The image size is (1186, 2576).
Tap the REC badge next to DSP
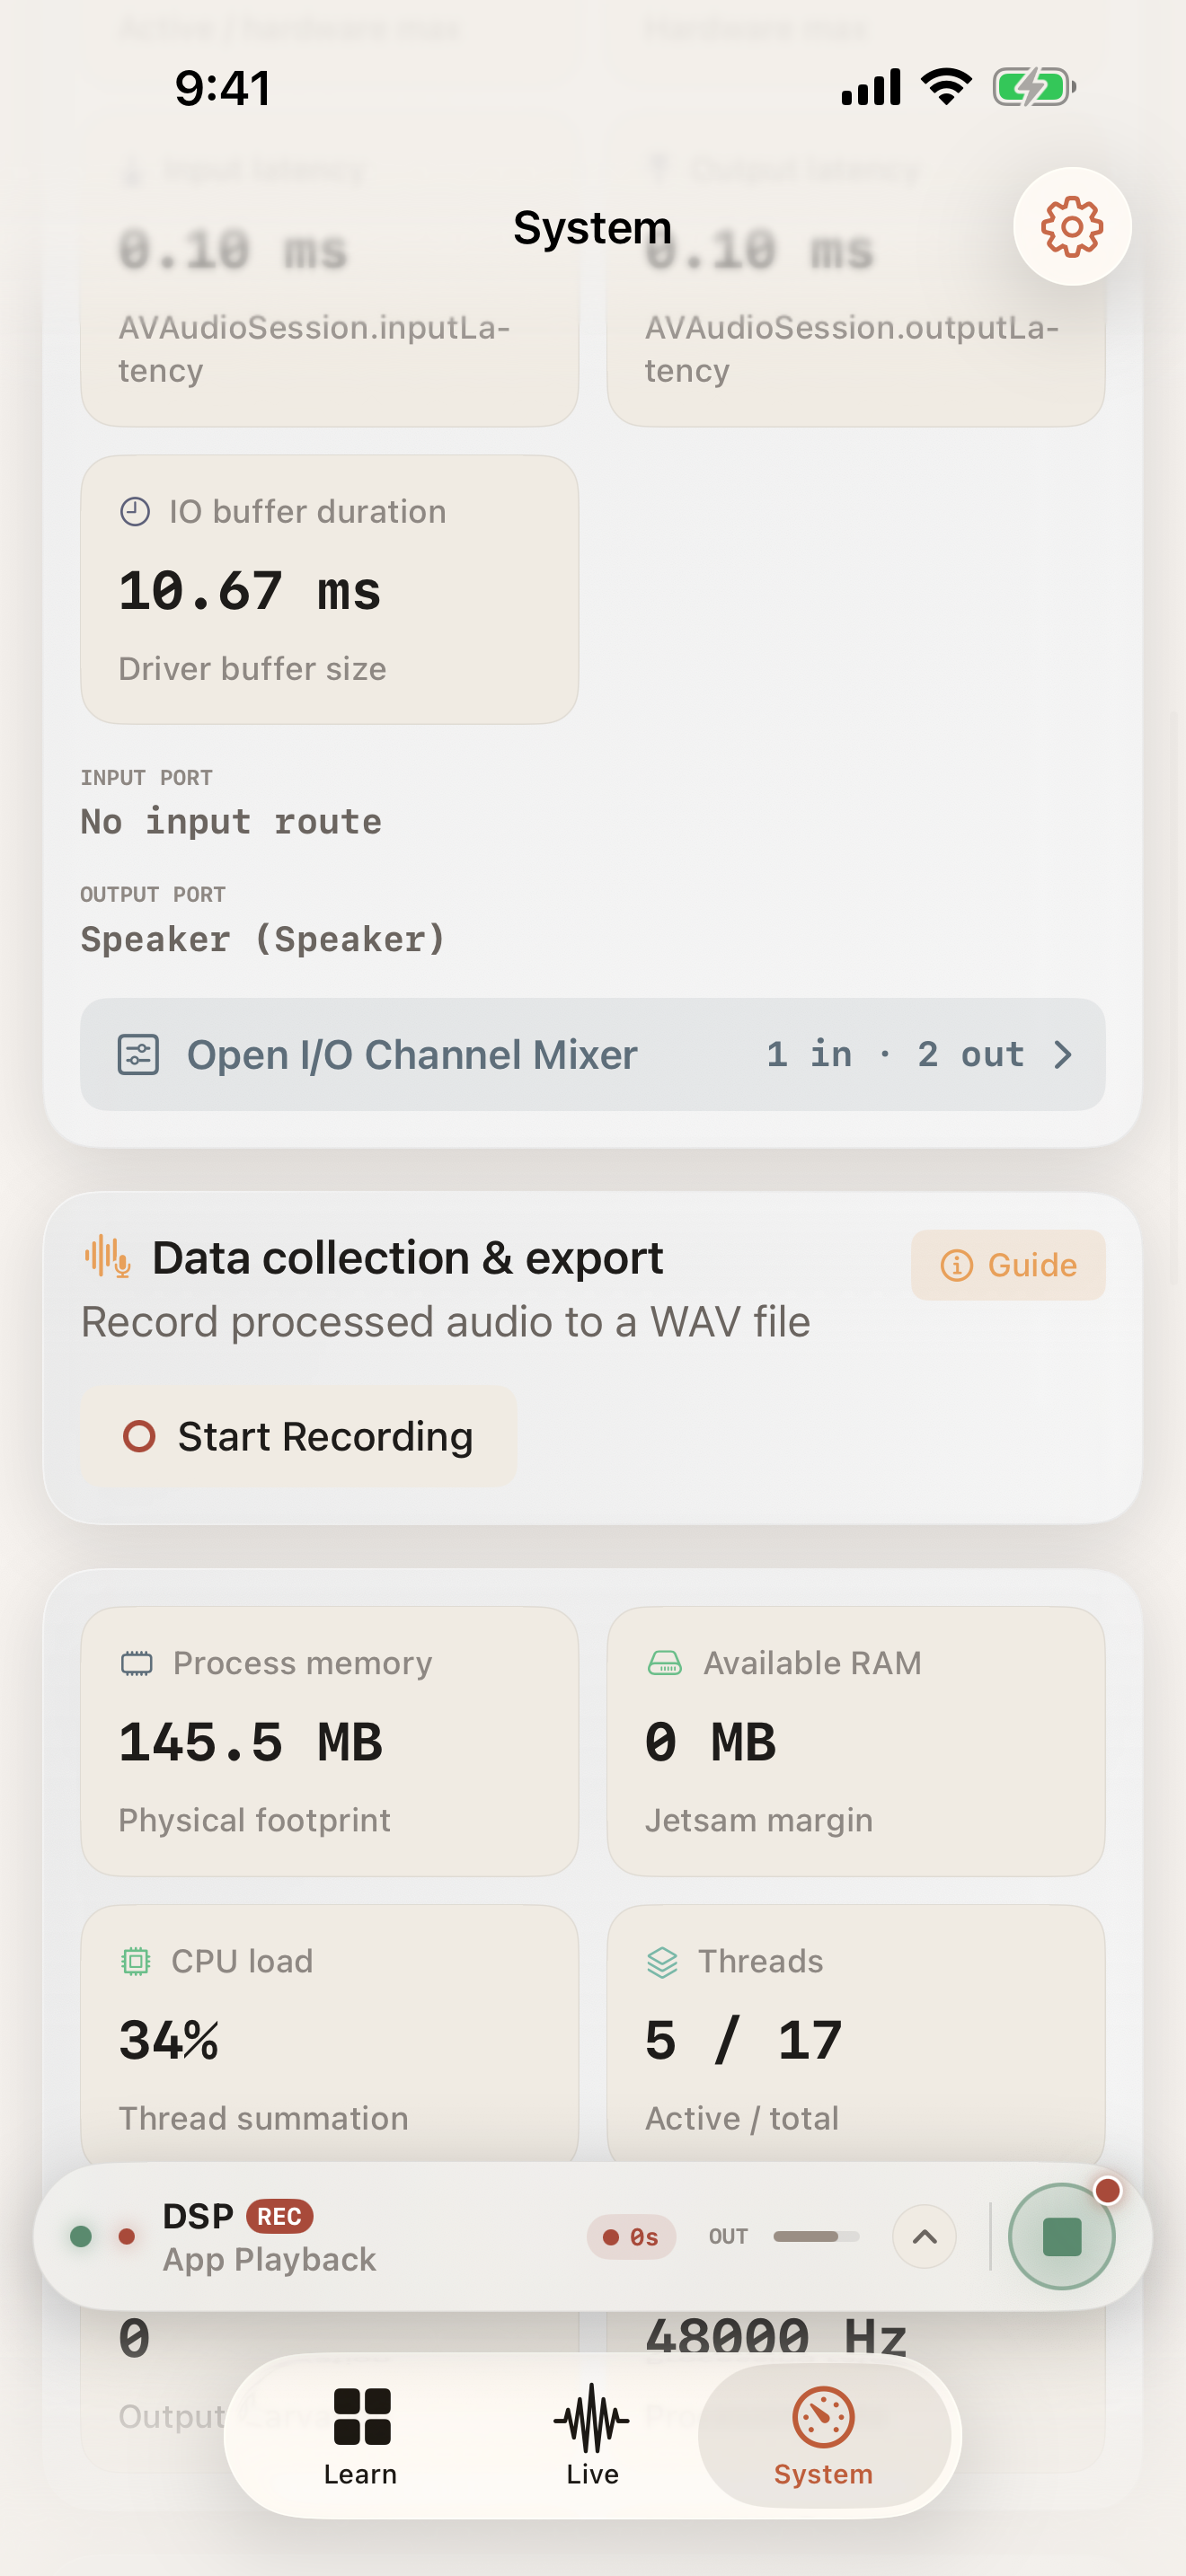pos(279,2216)
